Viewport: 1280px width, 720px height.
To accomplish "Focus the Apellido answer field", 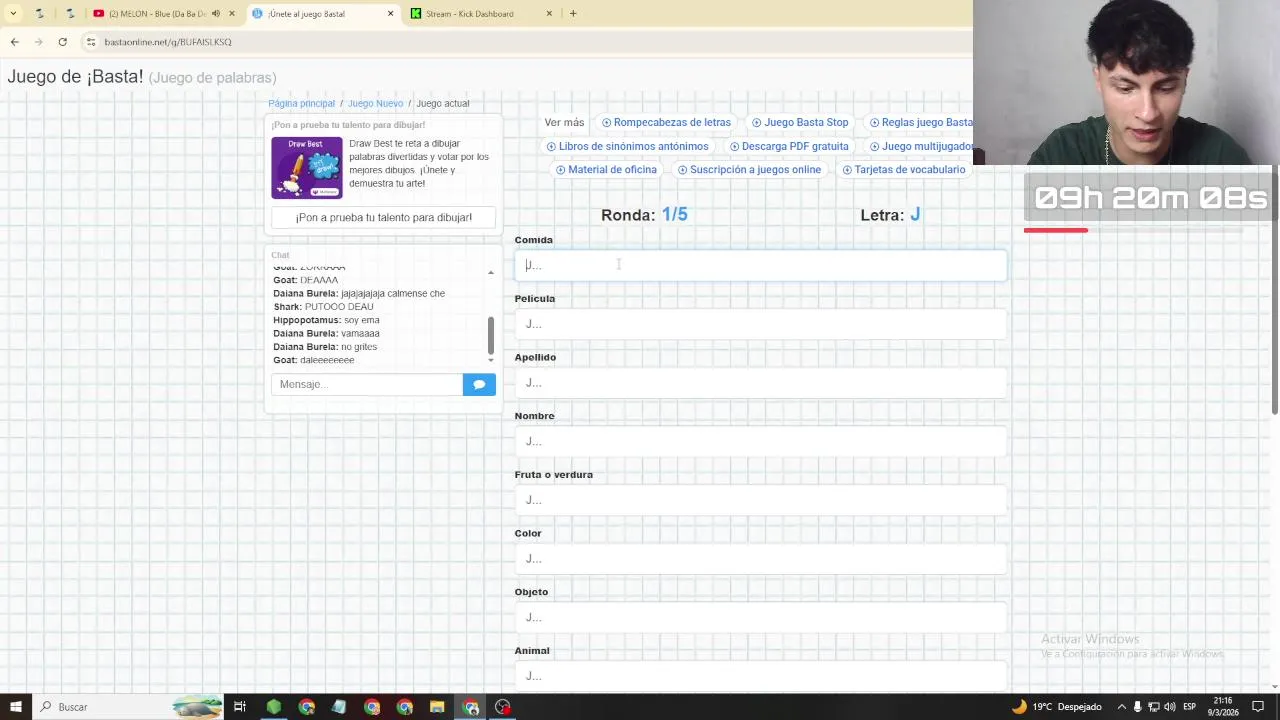I will tap(760, 383).
